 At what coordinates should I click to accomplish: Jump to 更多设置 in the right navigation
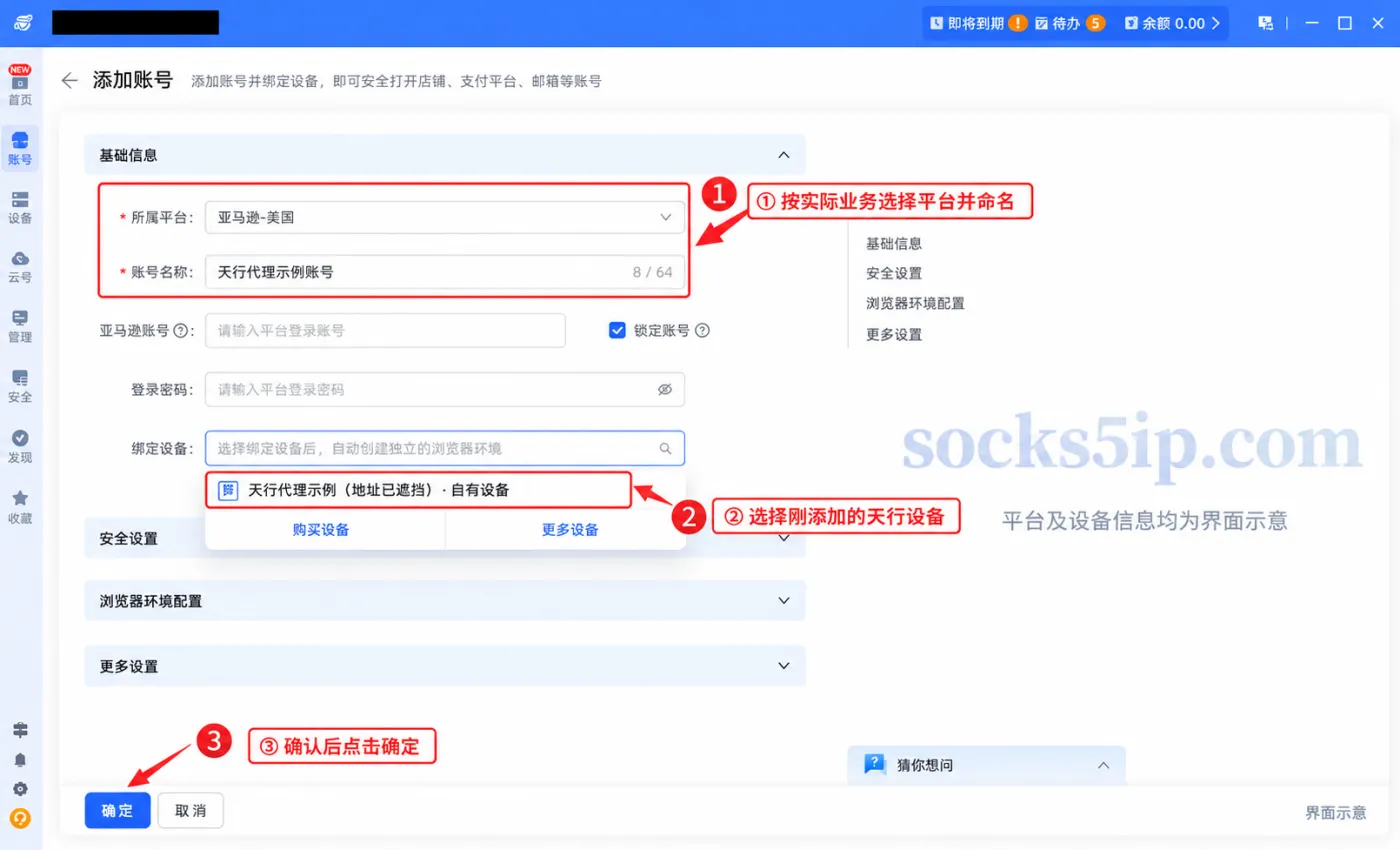(894, 334)
